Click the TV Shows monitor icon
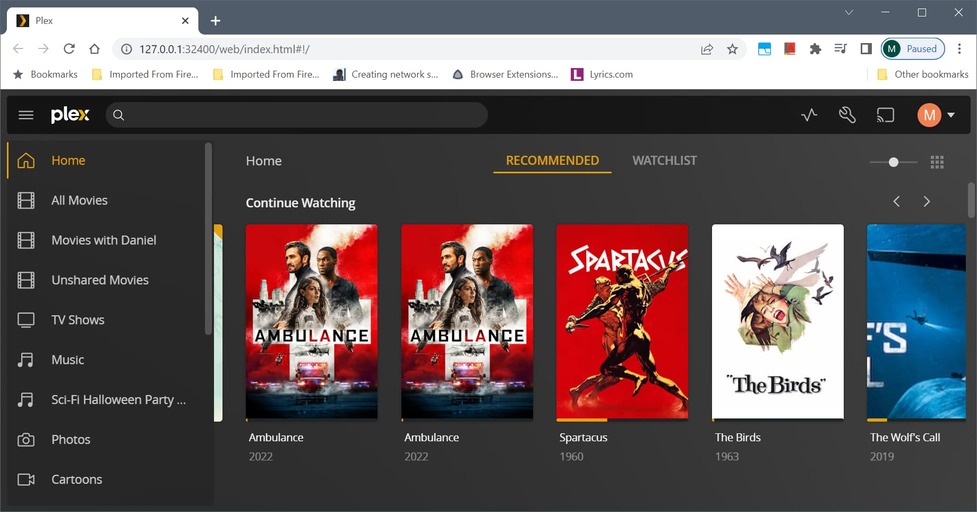Image resolution: width=977 pixels, height=512 pixels. (26, 320)
